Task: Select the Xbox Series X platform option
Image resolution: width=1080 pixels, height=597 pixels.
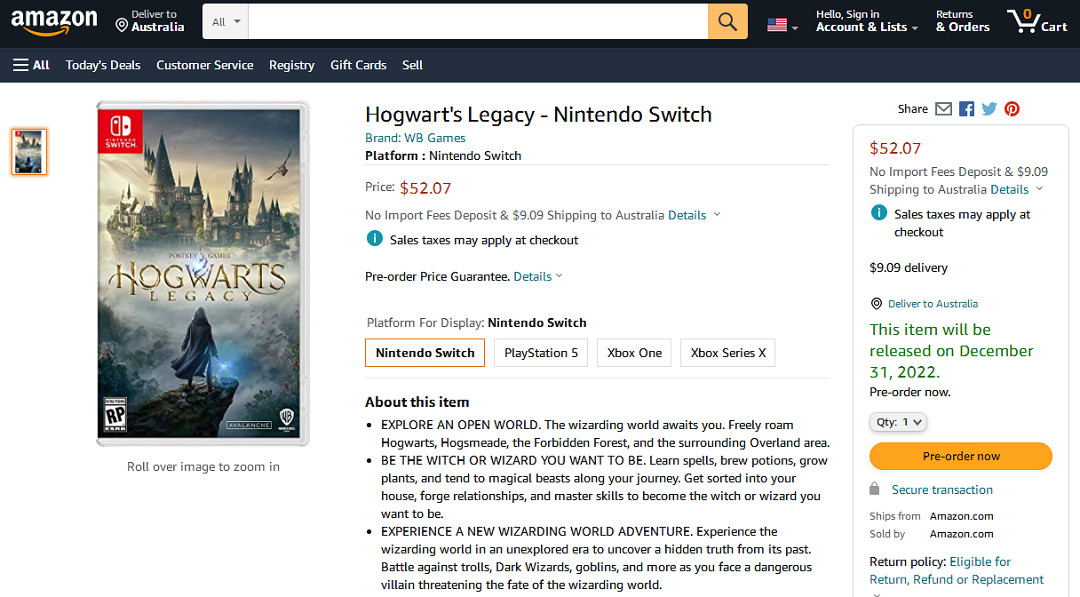Action: 728,353
